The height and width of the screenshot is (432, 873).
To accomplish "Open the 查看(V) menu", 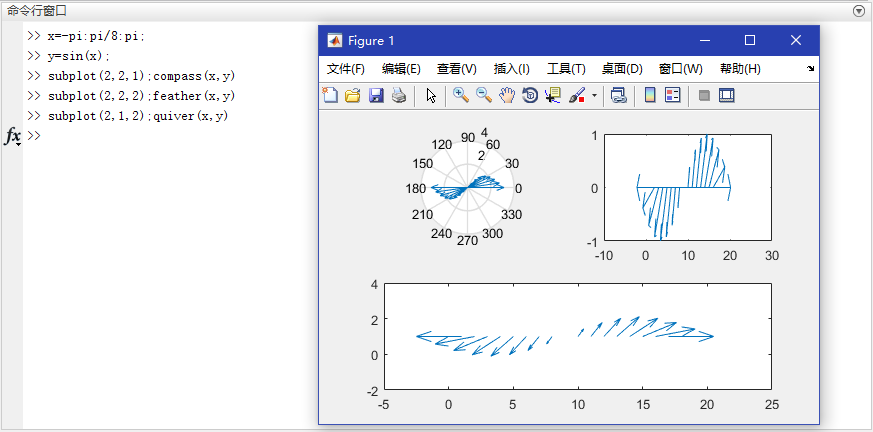I will (x=457, y=69).
